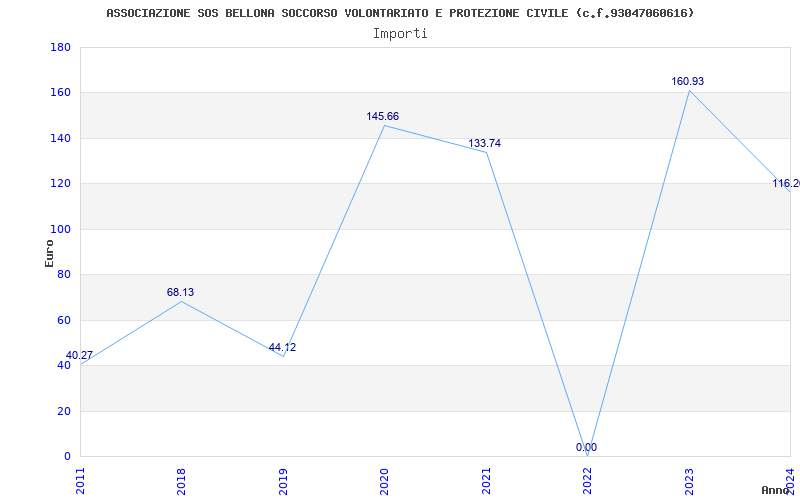Click the 100 y-axis tick label
Image resolution: width=800 pixels, height=500 pixels.
point(60,230)
